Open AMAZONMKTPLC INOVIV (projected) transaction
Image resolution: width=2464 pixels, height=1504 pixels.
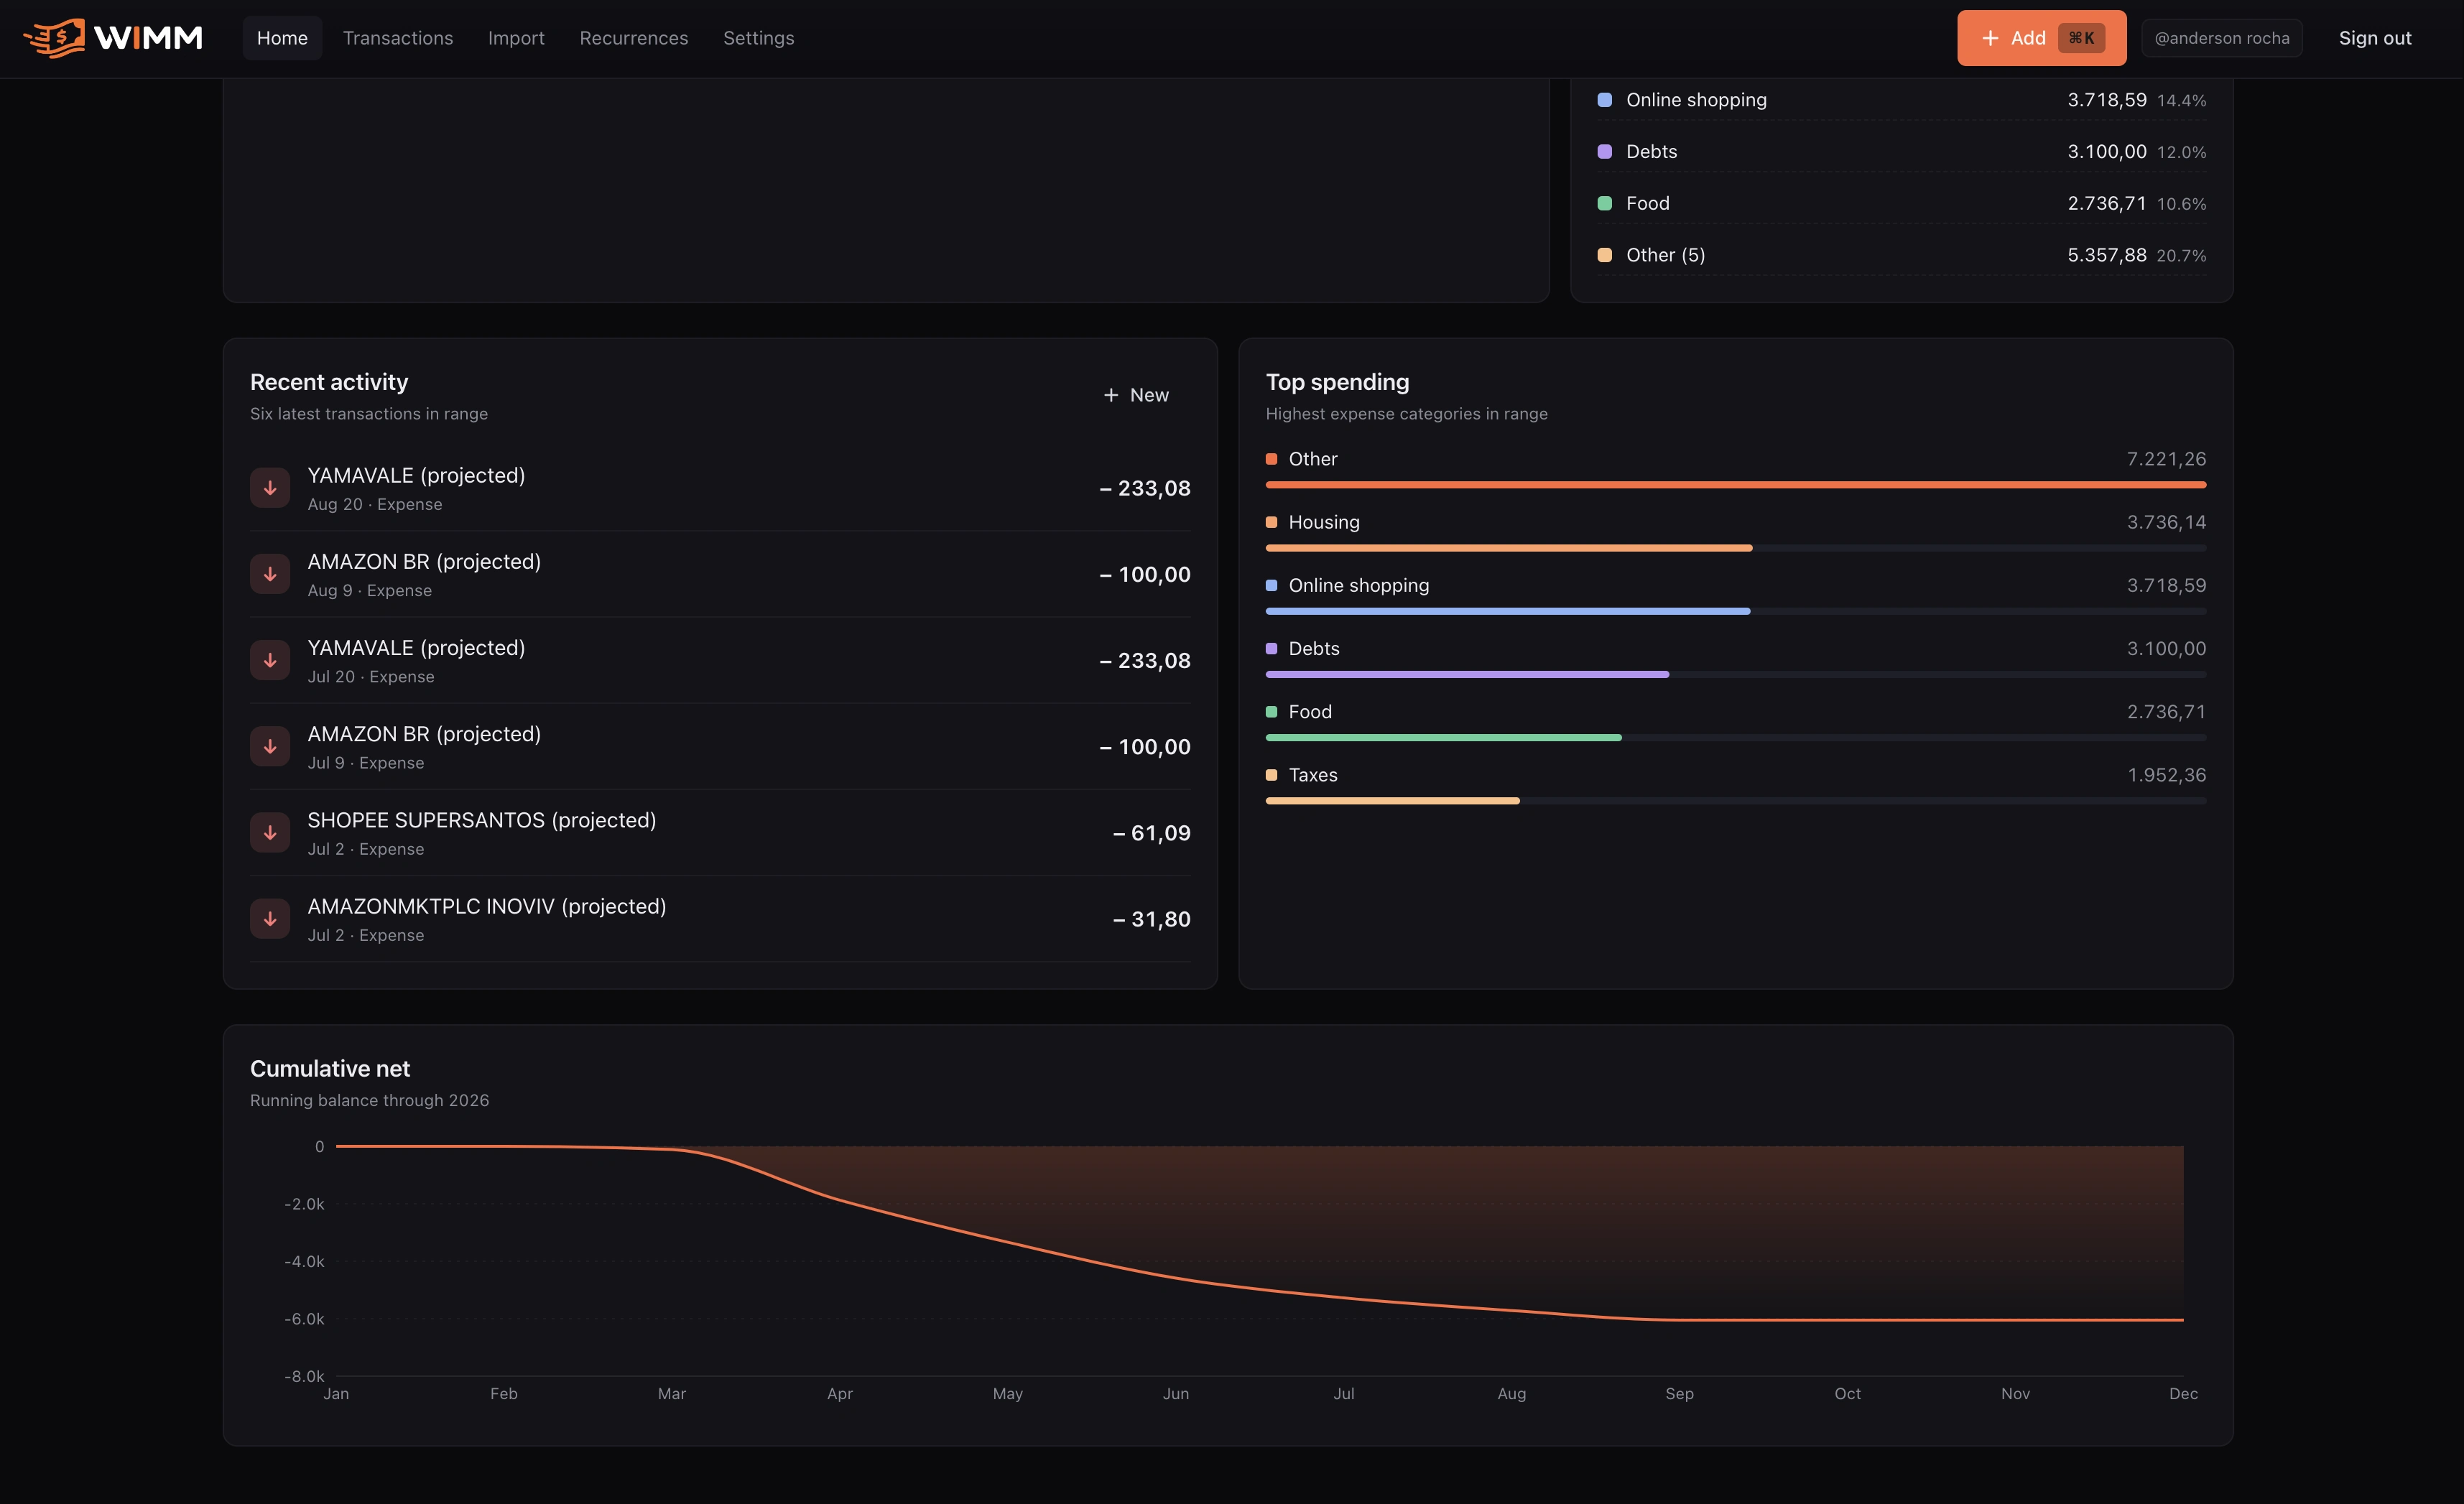click(x=720, y=918)
